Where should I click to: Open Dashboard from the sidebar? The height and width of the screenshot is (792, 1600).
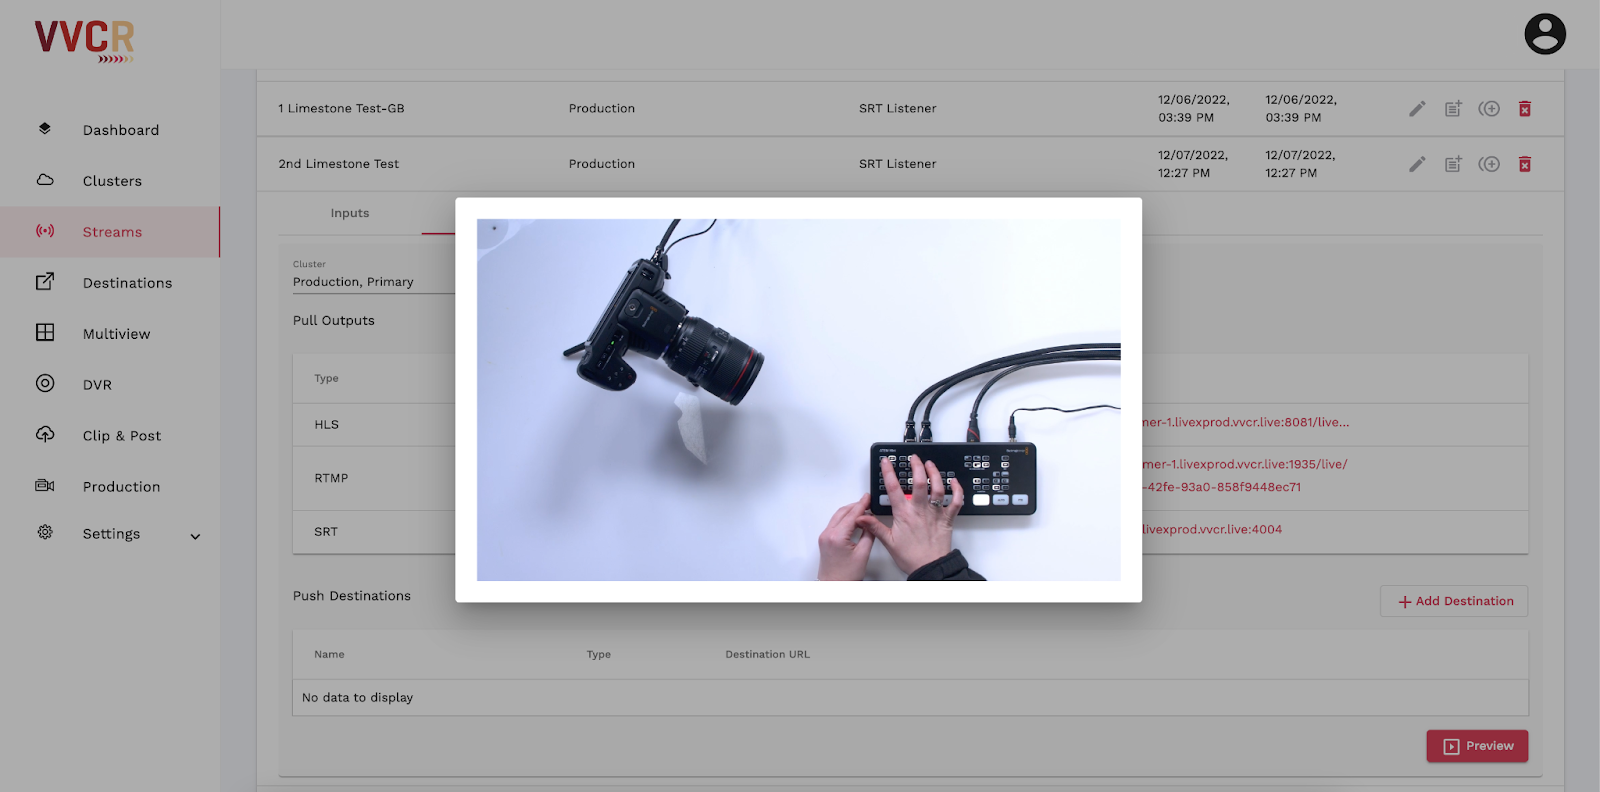[x=121, y=130]
